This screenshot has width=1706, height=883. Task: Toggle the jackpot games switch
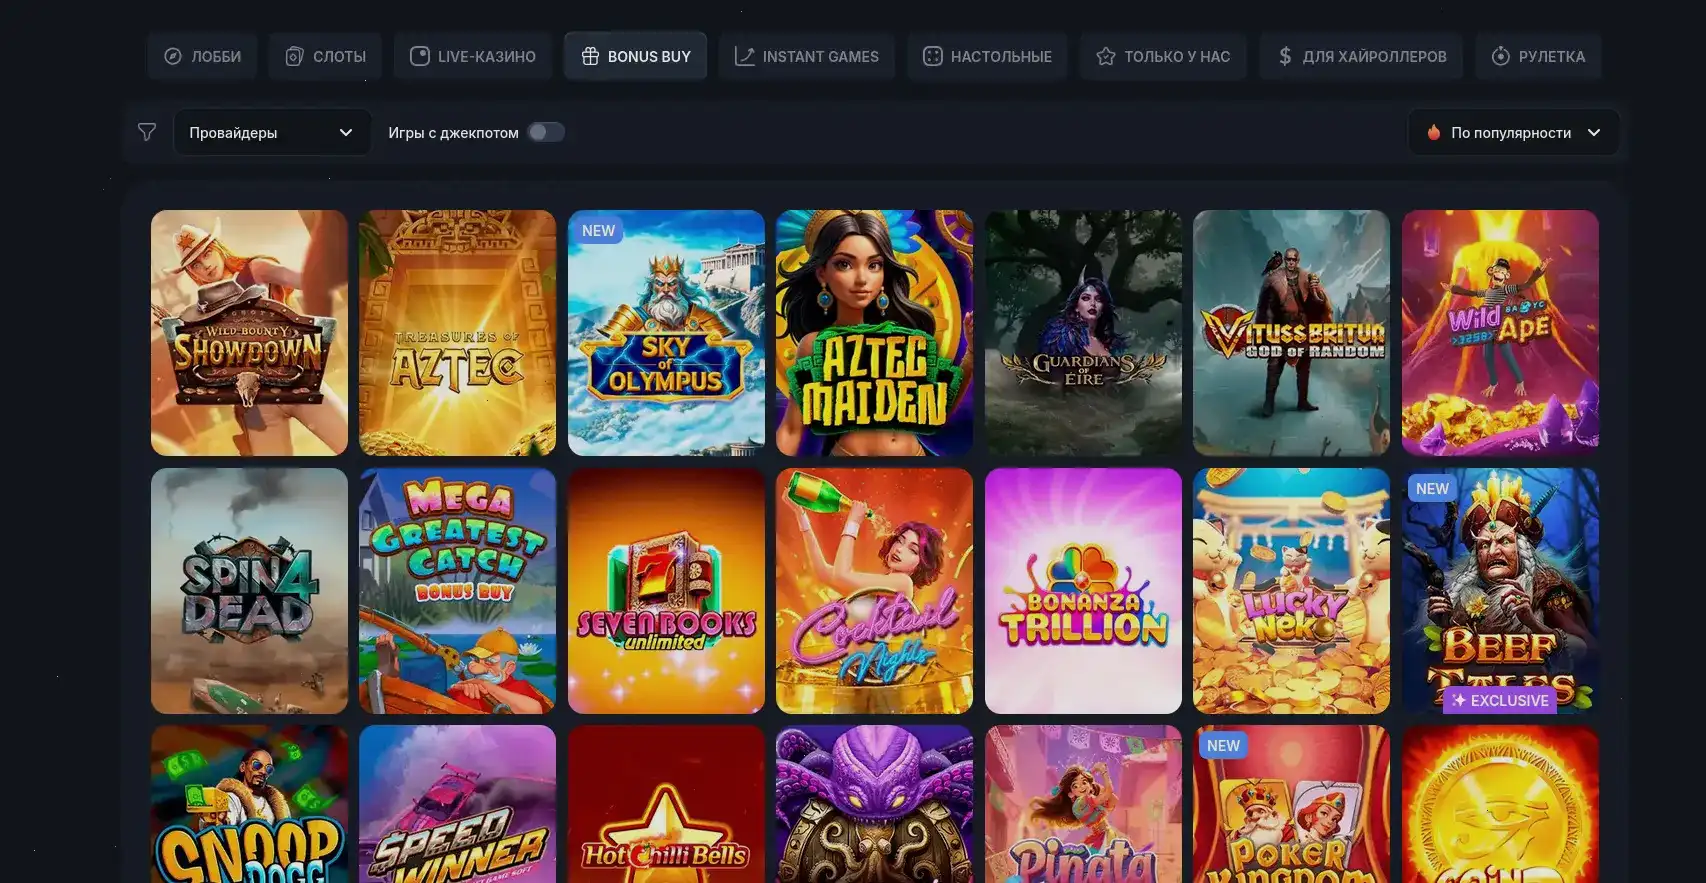click(546, 132)
